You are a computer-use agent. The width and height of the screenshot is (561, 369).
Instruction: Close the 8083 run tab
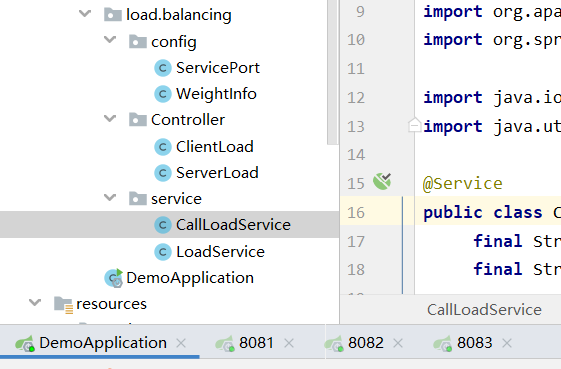pyautogui.click(x=507, y=344)
